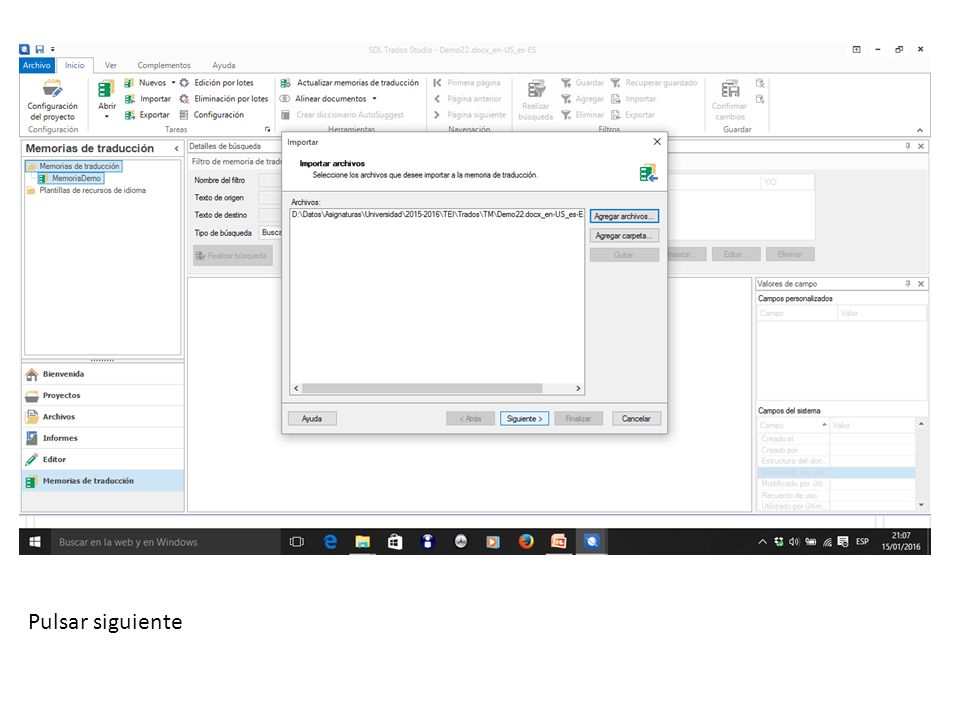The height and width of the screenshot is (720, 960).
Task: Select Memorias de traducción tree folder
Action: pyautogui.click(x=73, y=166)
